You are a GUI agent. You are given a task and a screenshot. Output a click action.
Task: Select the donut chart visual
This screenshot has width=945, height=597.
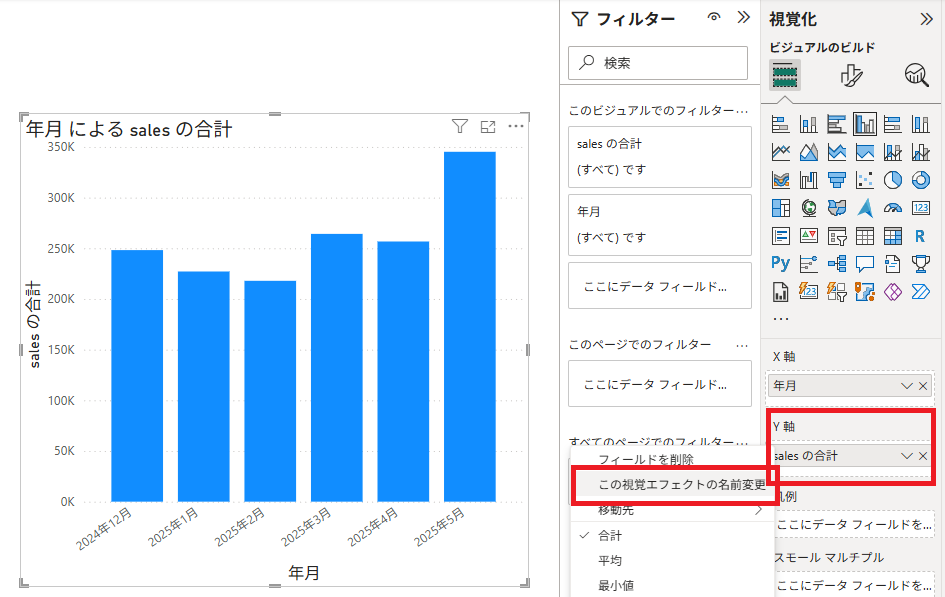click(x=921, y=180)
